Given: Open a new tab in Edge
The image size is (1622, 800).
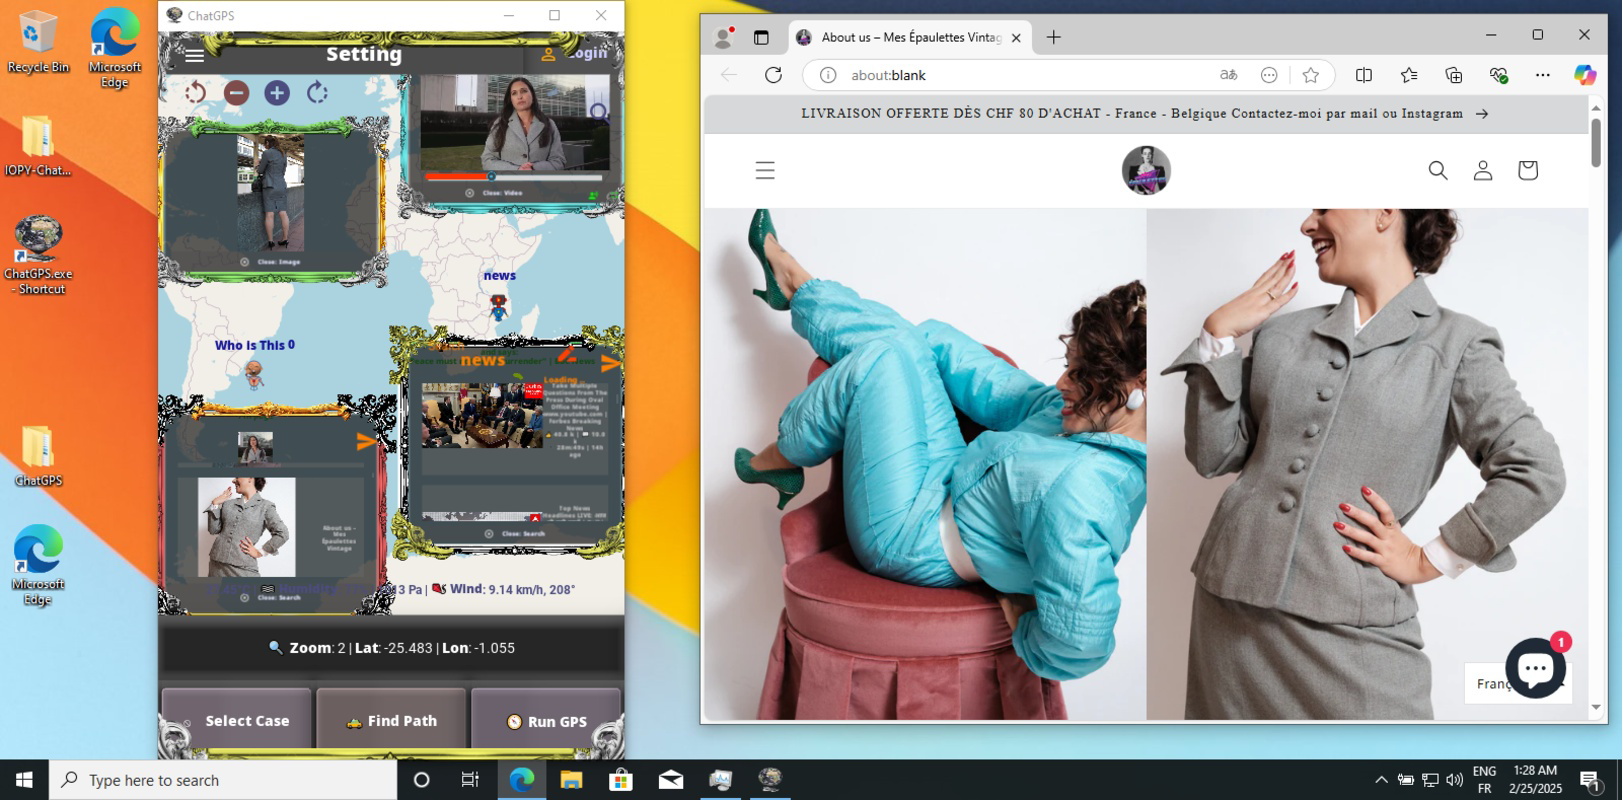Looking at the screenshot, I should pos(1053,37).
